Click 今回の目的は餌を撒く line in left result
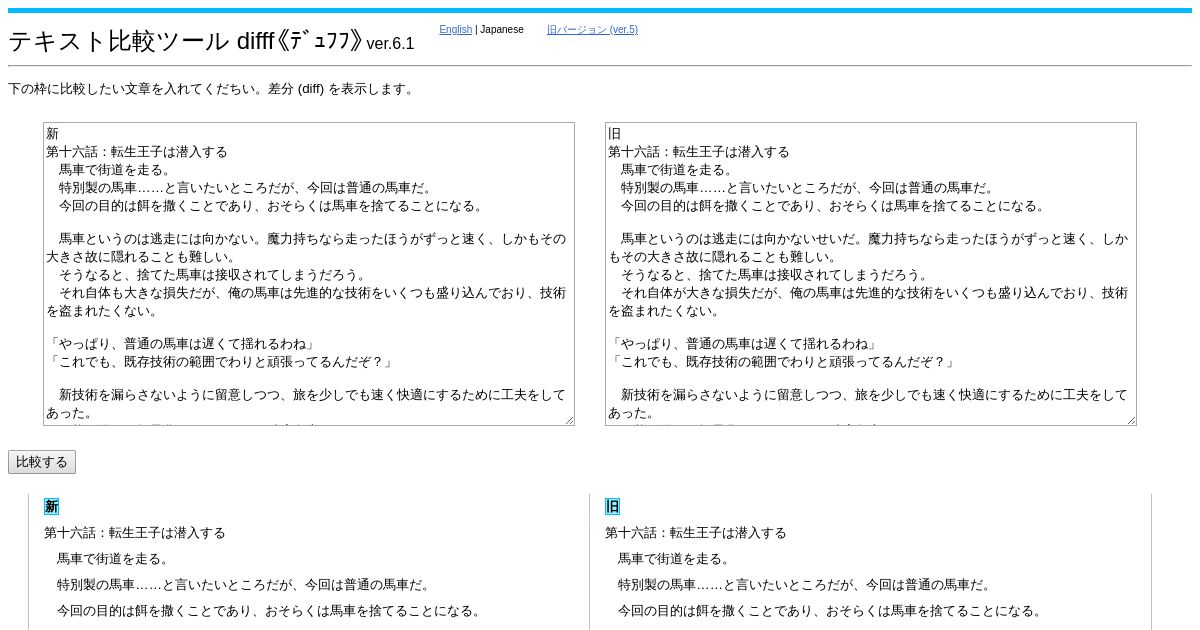Image resolution: width=1200 pixels, height=630 pixels. point(270,611)
